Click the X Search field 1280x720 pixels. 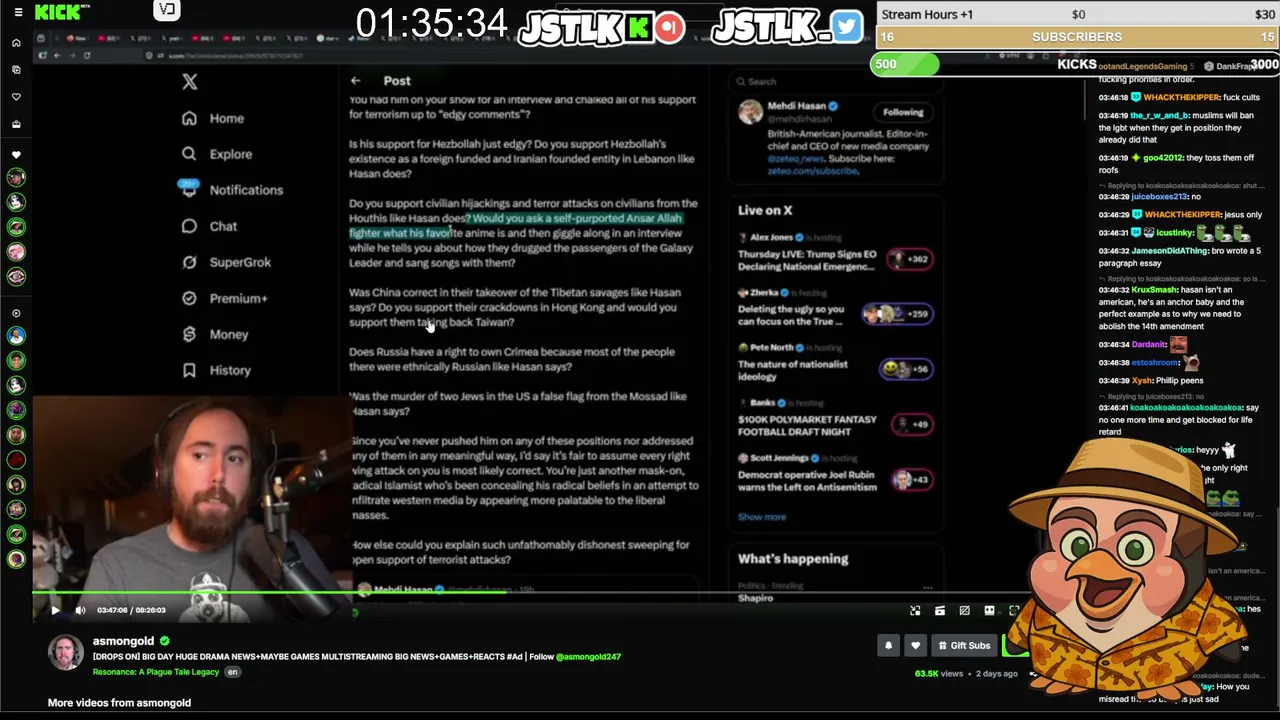click(x=835, y=82)
